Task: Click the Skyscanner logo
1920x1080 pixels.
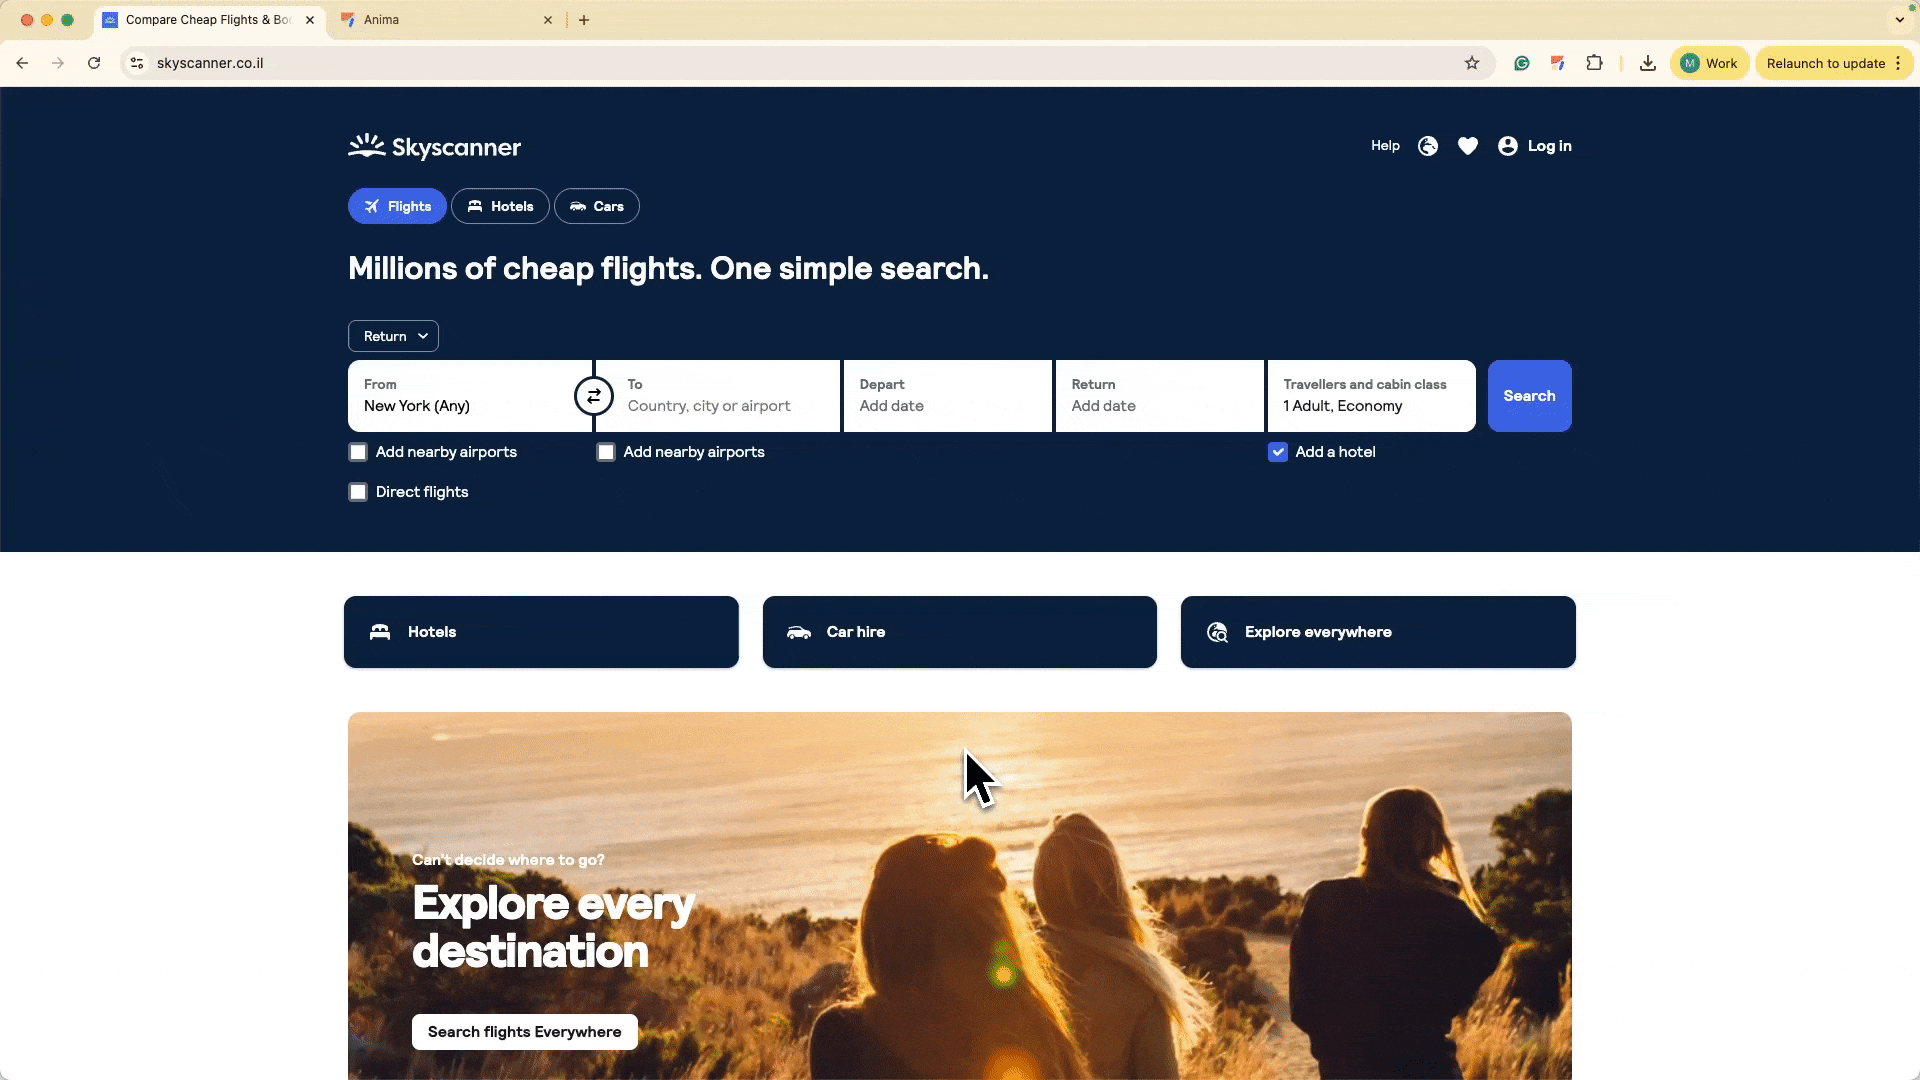Action: (434, 147)
